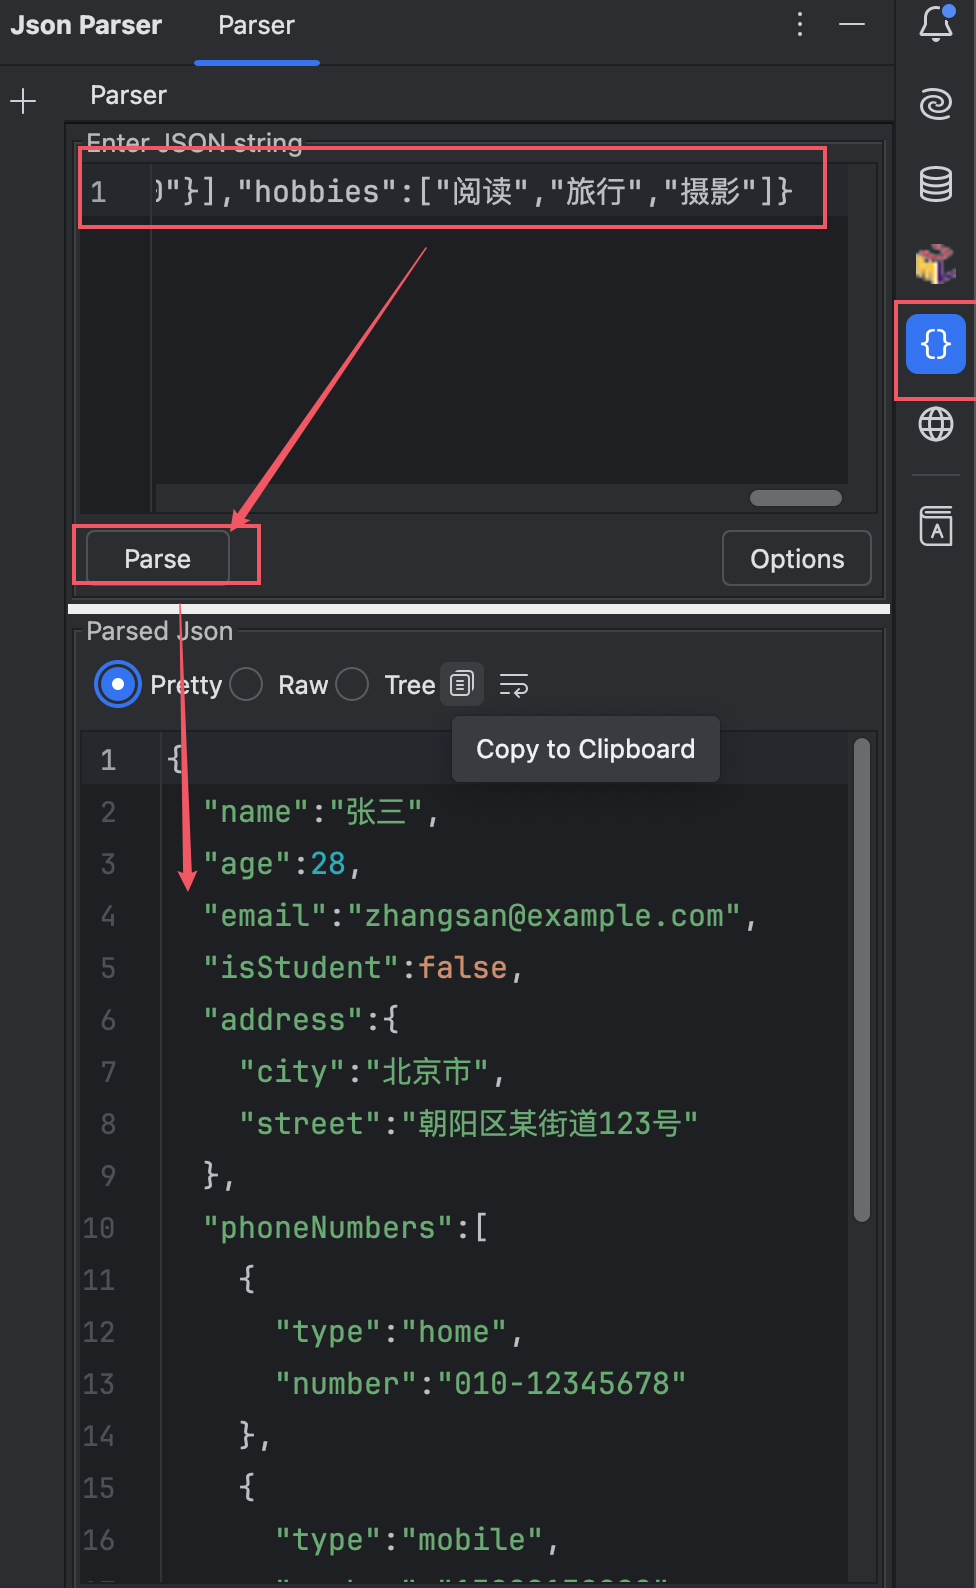
Task: Select the inner Parser tab
Action: click(x=128, y=95)
